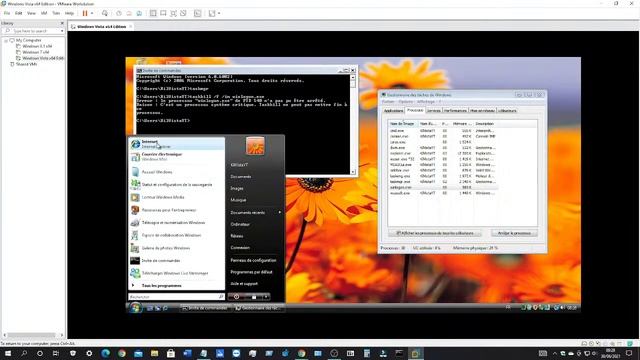The width and height of the screenshot is (640, 360).
Task: Click the Send Ctrl+Alt+Del toolbar icon
Action: [x=105, y=13]
